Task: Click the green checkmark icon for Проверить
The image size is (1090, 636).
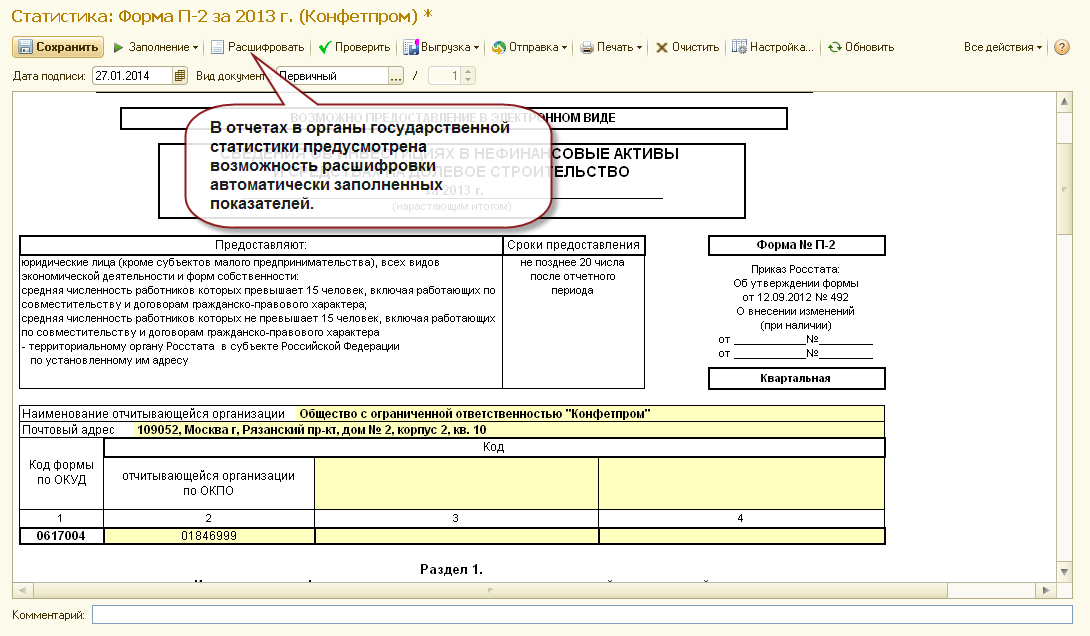Action: pyautogui.click(x=325, y=47)
